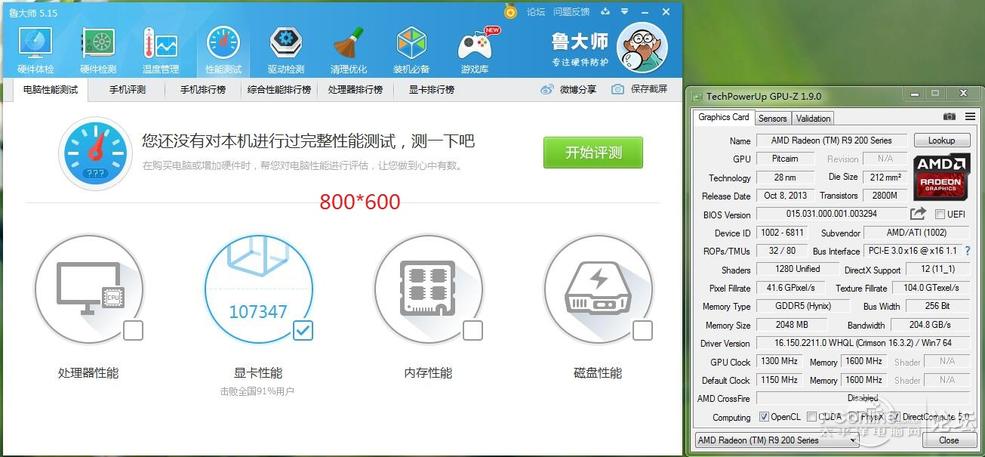Click the 处理器性能 processor circle icon

coord(89,289)
